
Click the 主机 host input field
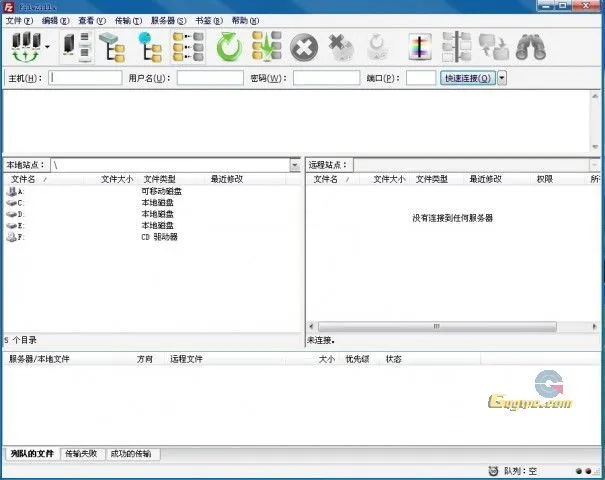[x=85, y=77]
